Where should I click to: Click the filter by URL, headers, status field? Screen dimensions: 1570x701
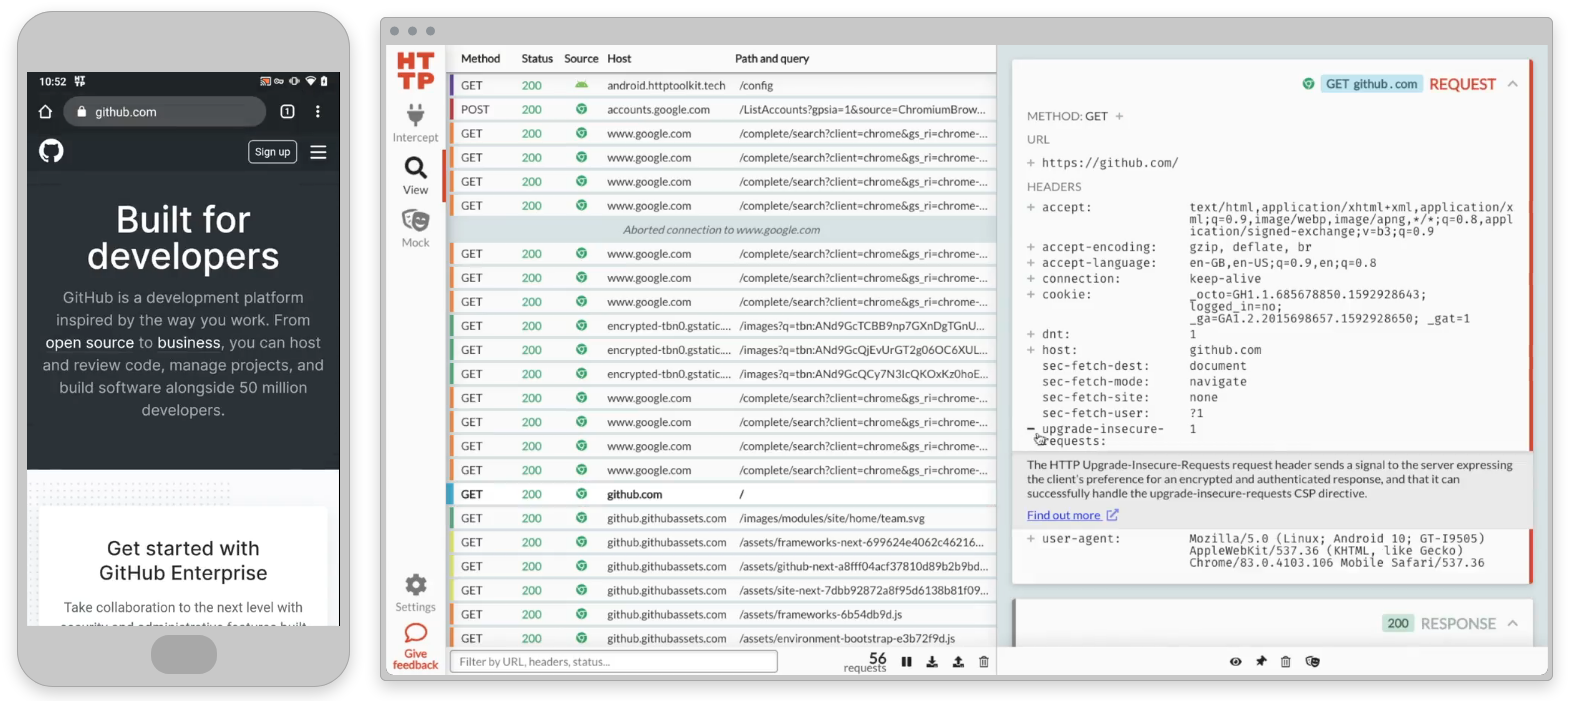pyautogui.click(x=614, y=661)
